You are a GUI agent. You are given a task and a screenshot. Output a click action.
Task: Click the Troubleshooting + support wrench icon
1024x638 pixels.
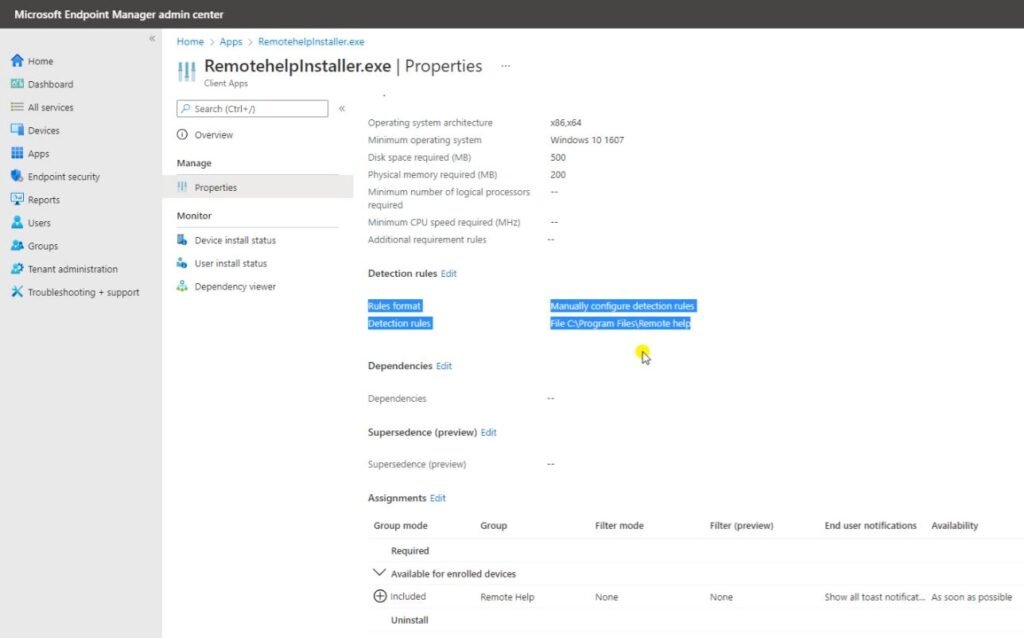pyautogui.click(x=17, y=292)
